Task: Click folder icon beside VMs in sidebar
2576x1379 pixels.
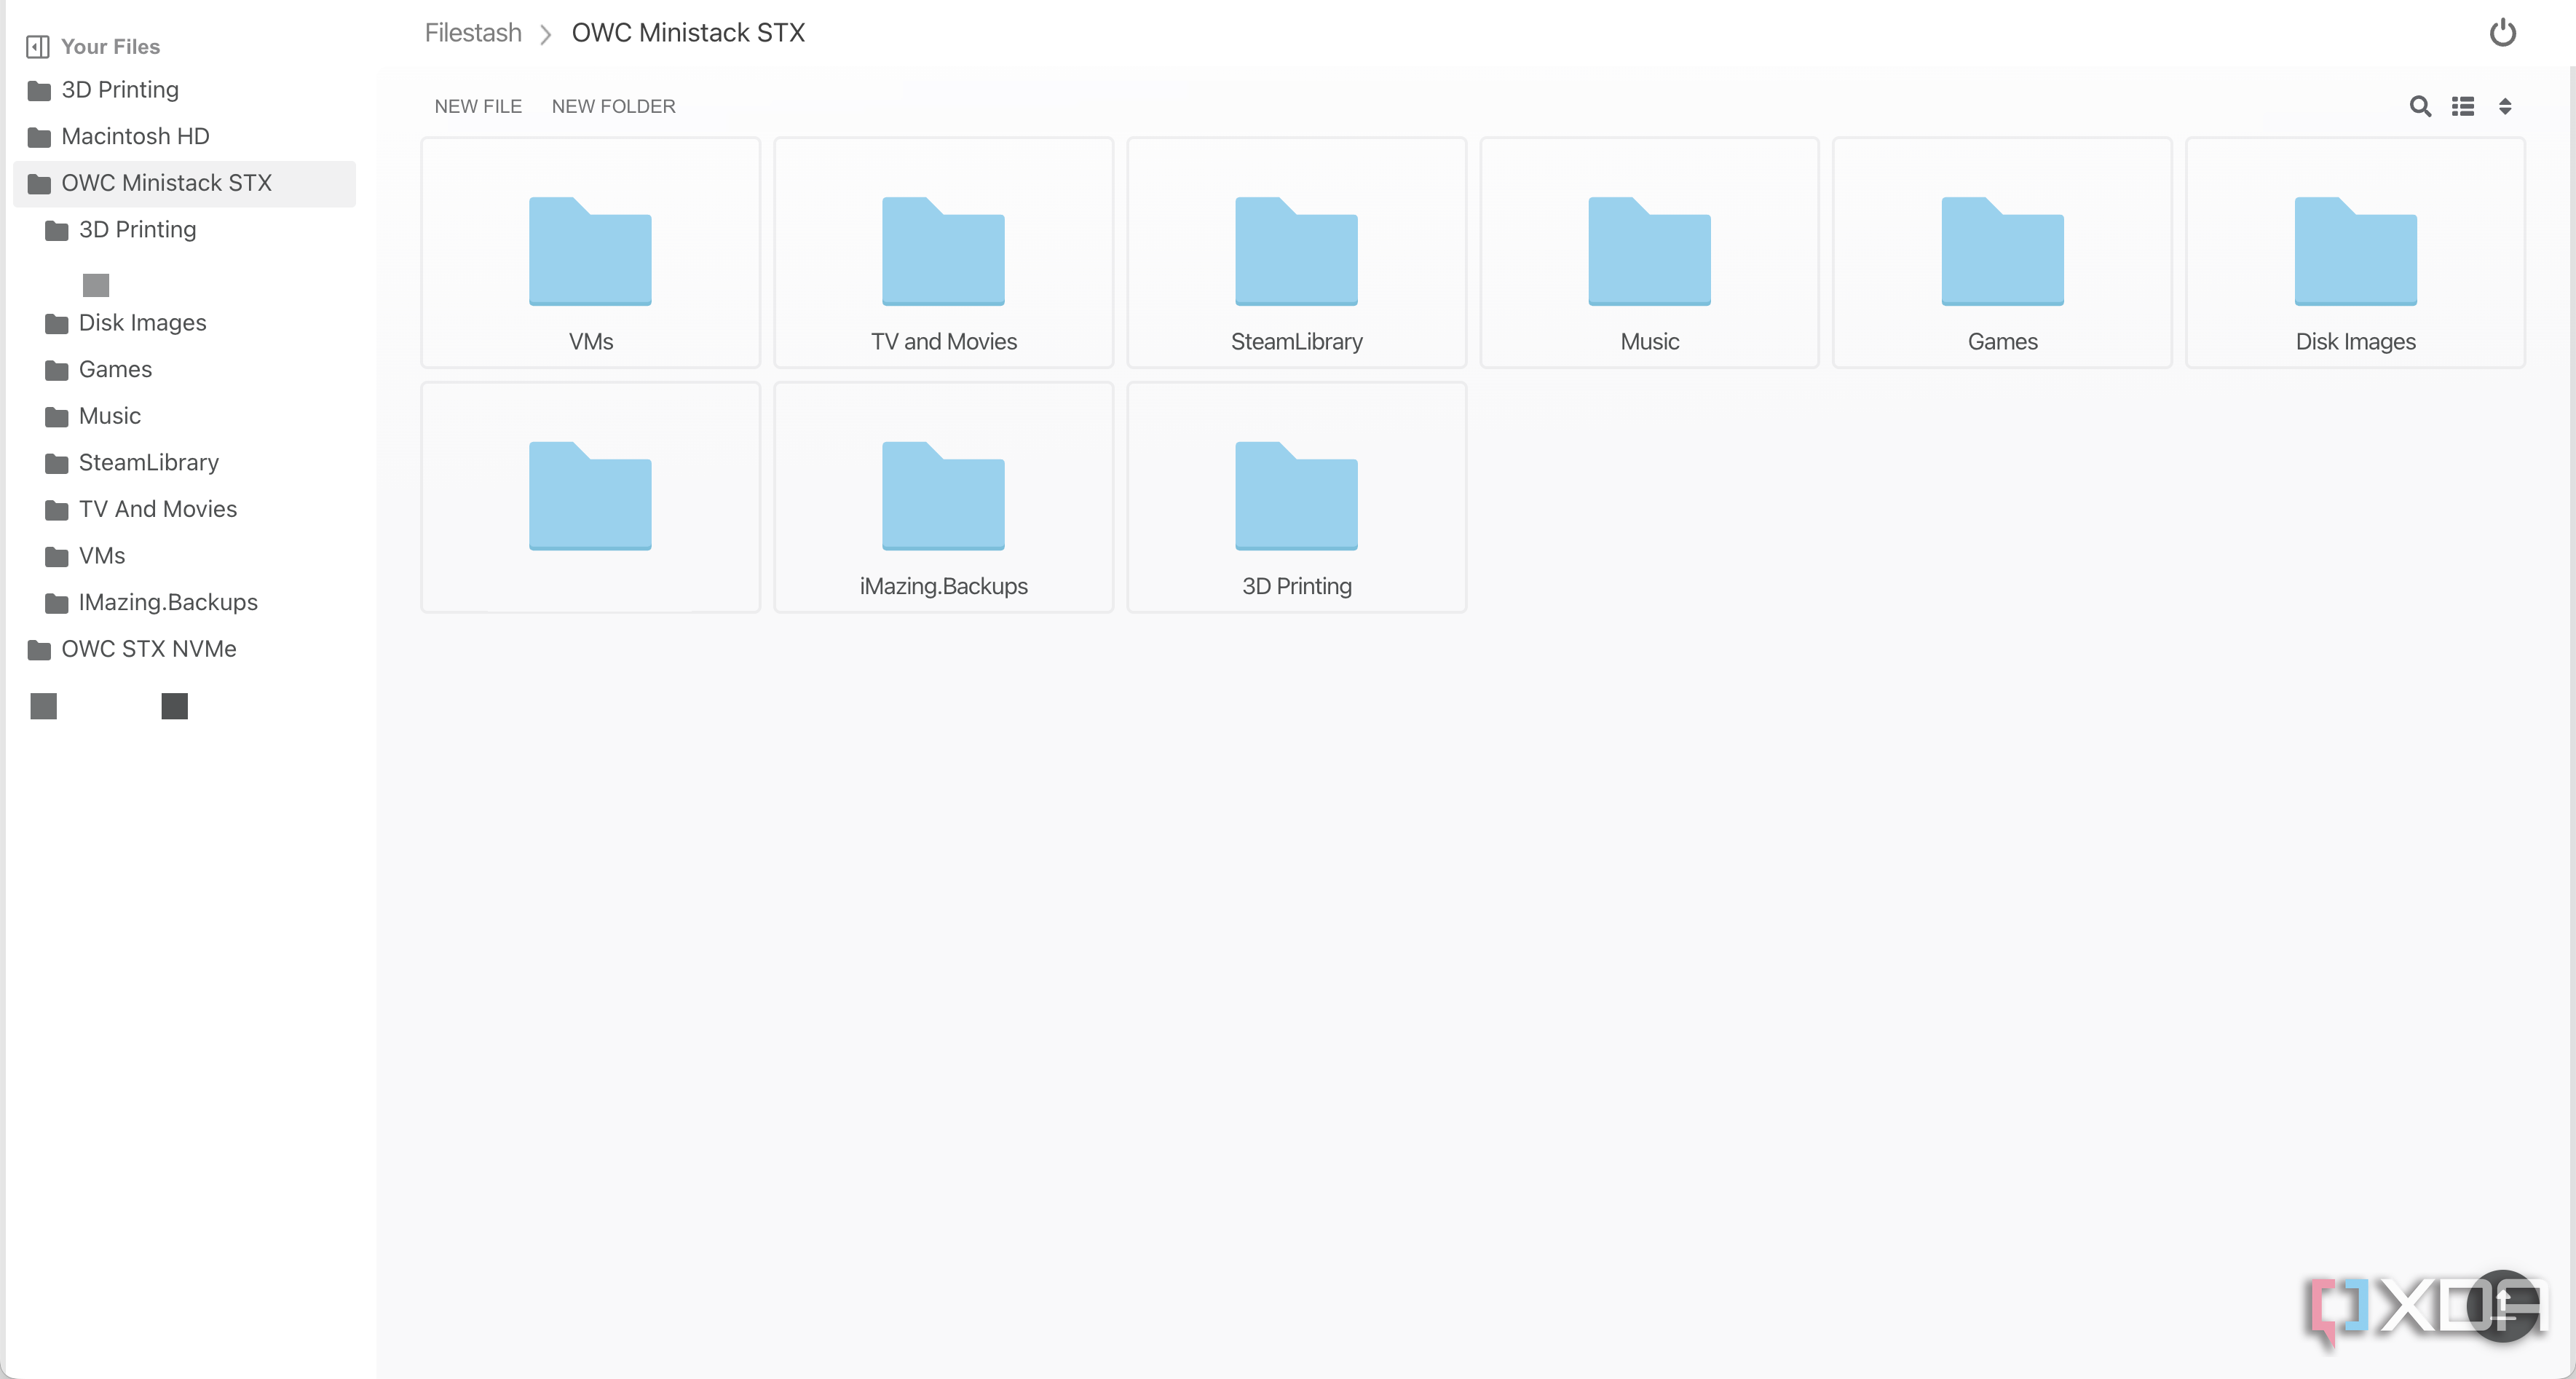Action: (x=57, y=557)
